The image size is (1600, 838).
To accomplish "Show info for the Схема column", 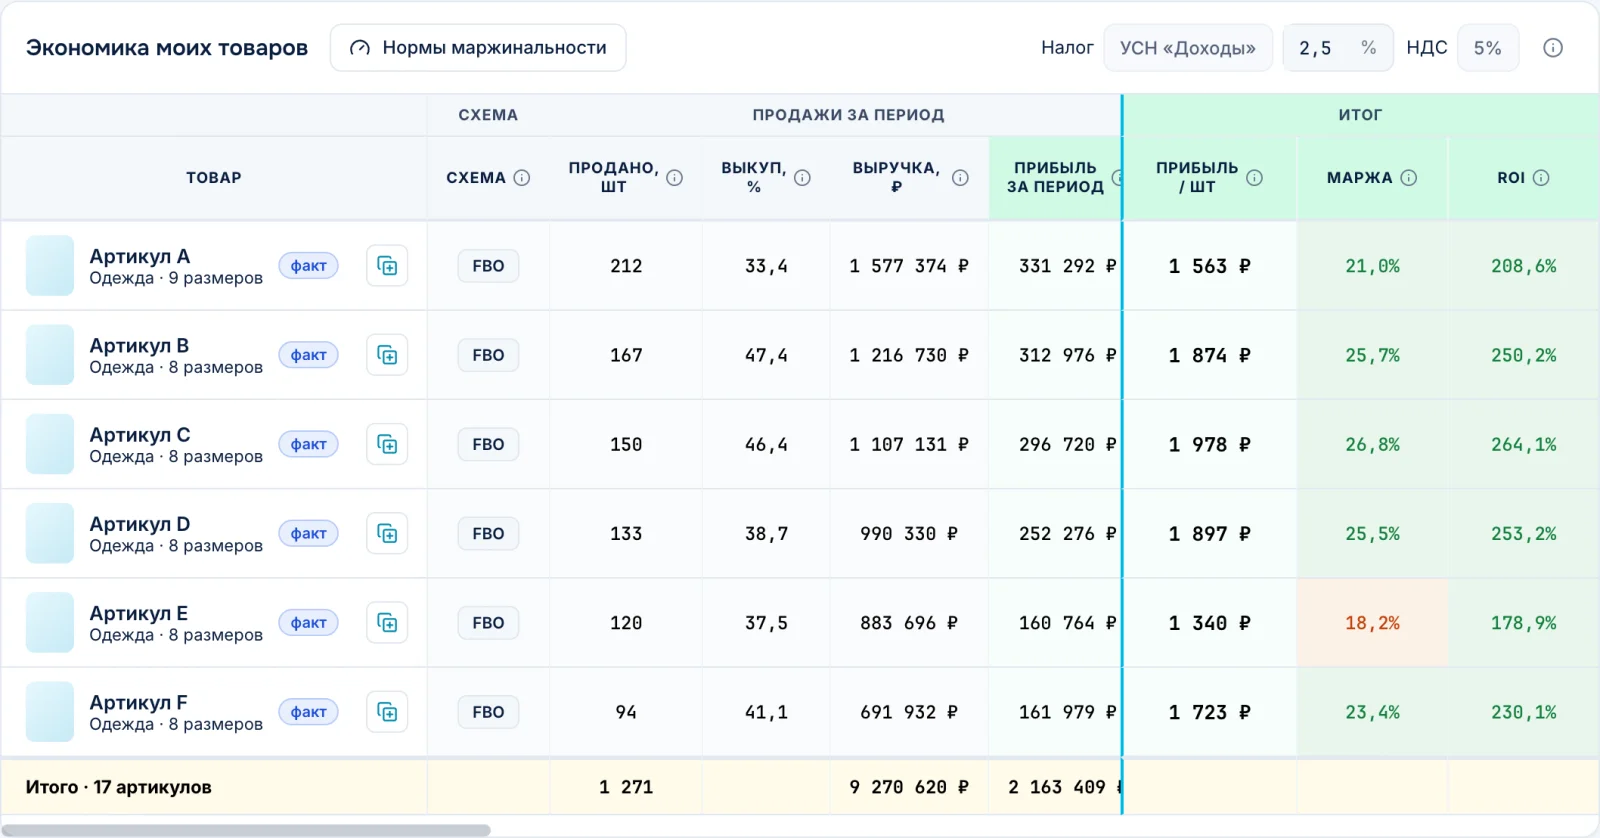I will 522,178.
